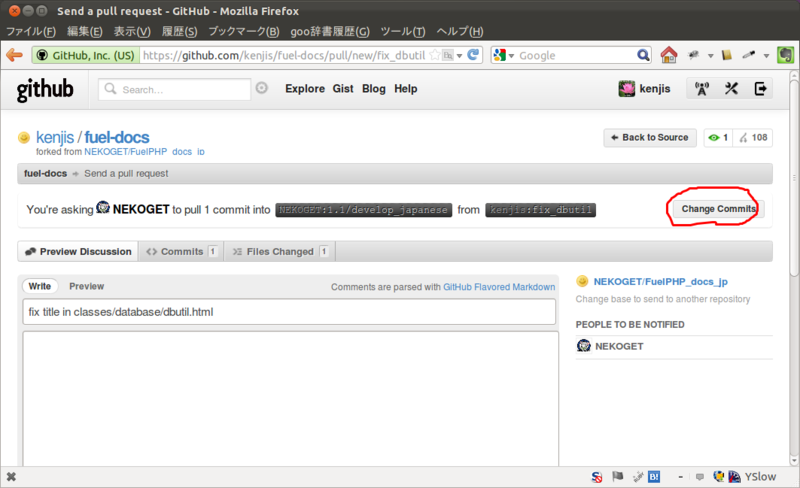The image size is (800, 488).
Task: Click the Change Commits button
Action: click(718, 209)
